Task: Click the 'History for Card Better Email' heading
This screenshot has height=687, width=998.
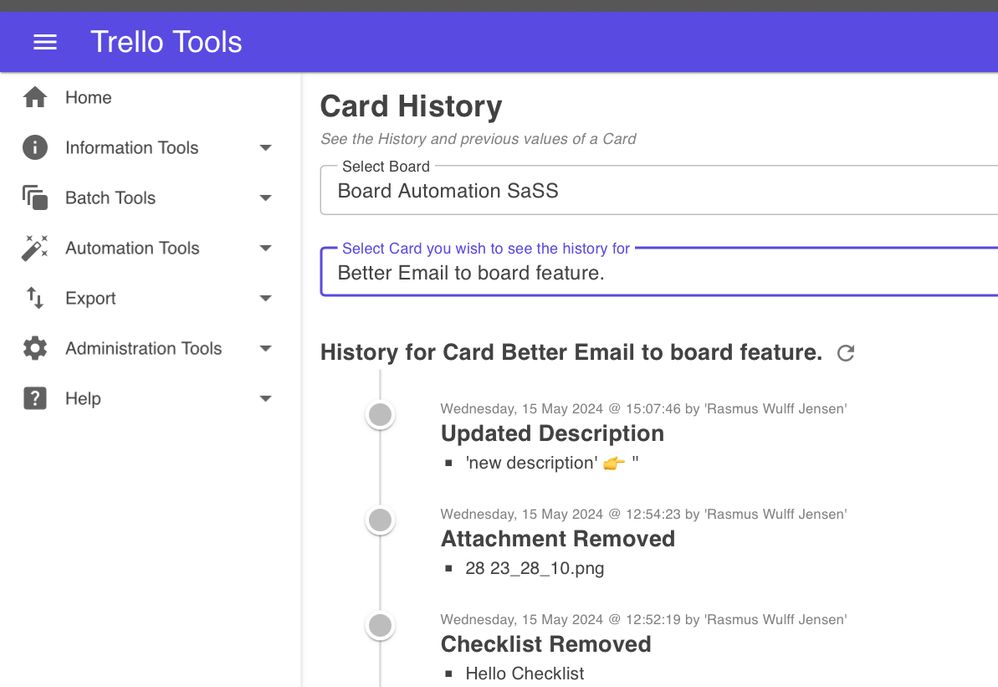Action: 571,352
